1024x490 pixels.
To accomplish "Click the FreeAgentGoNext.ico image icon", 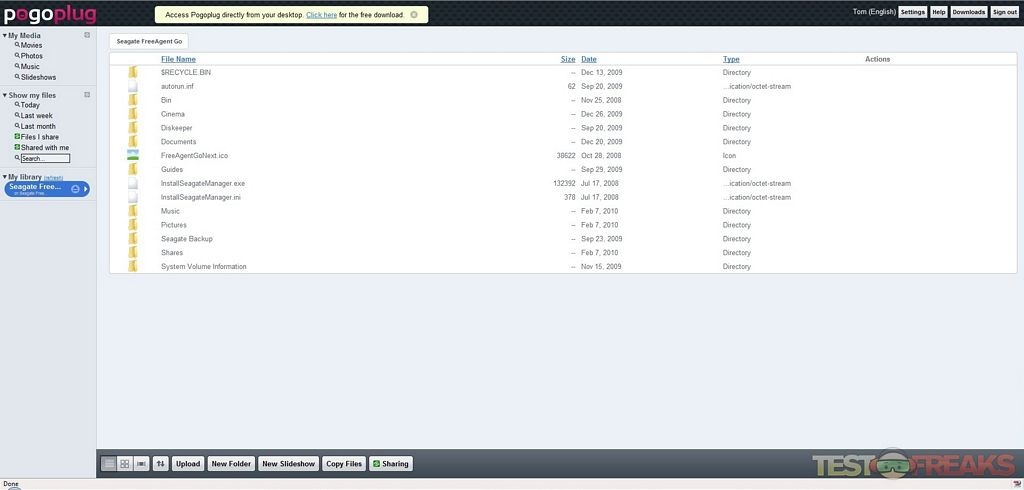I will 133,156.
